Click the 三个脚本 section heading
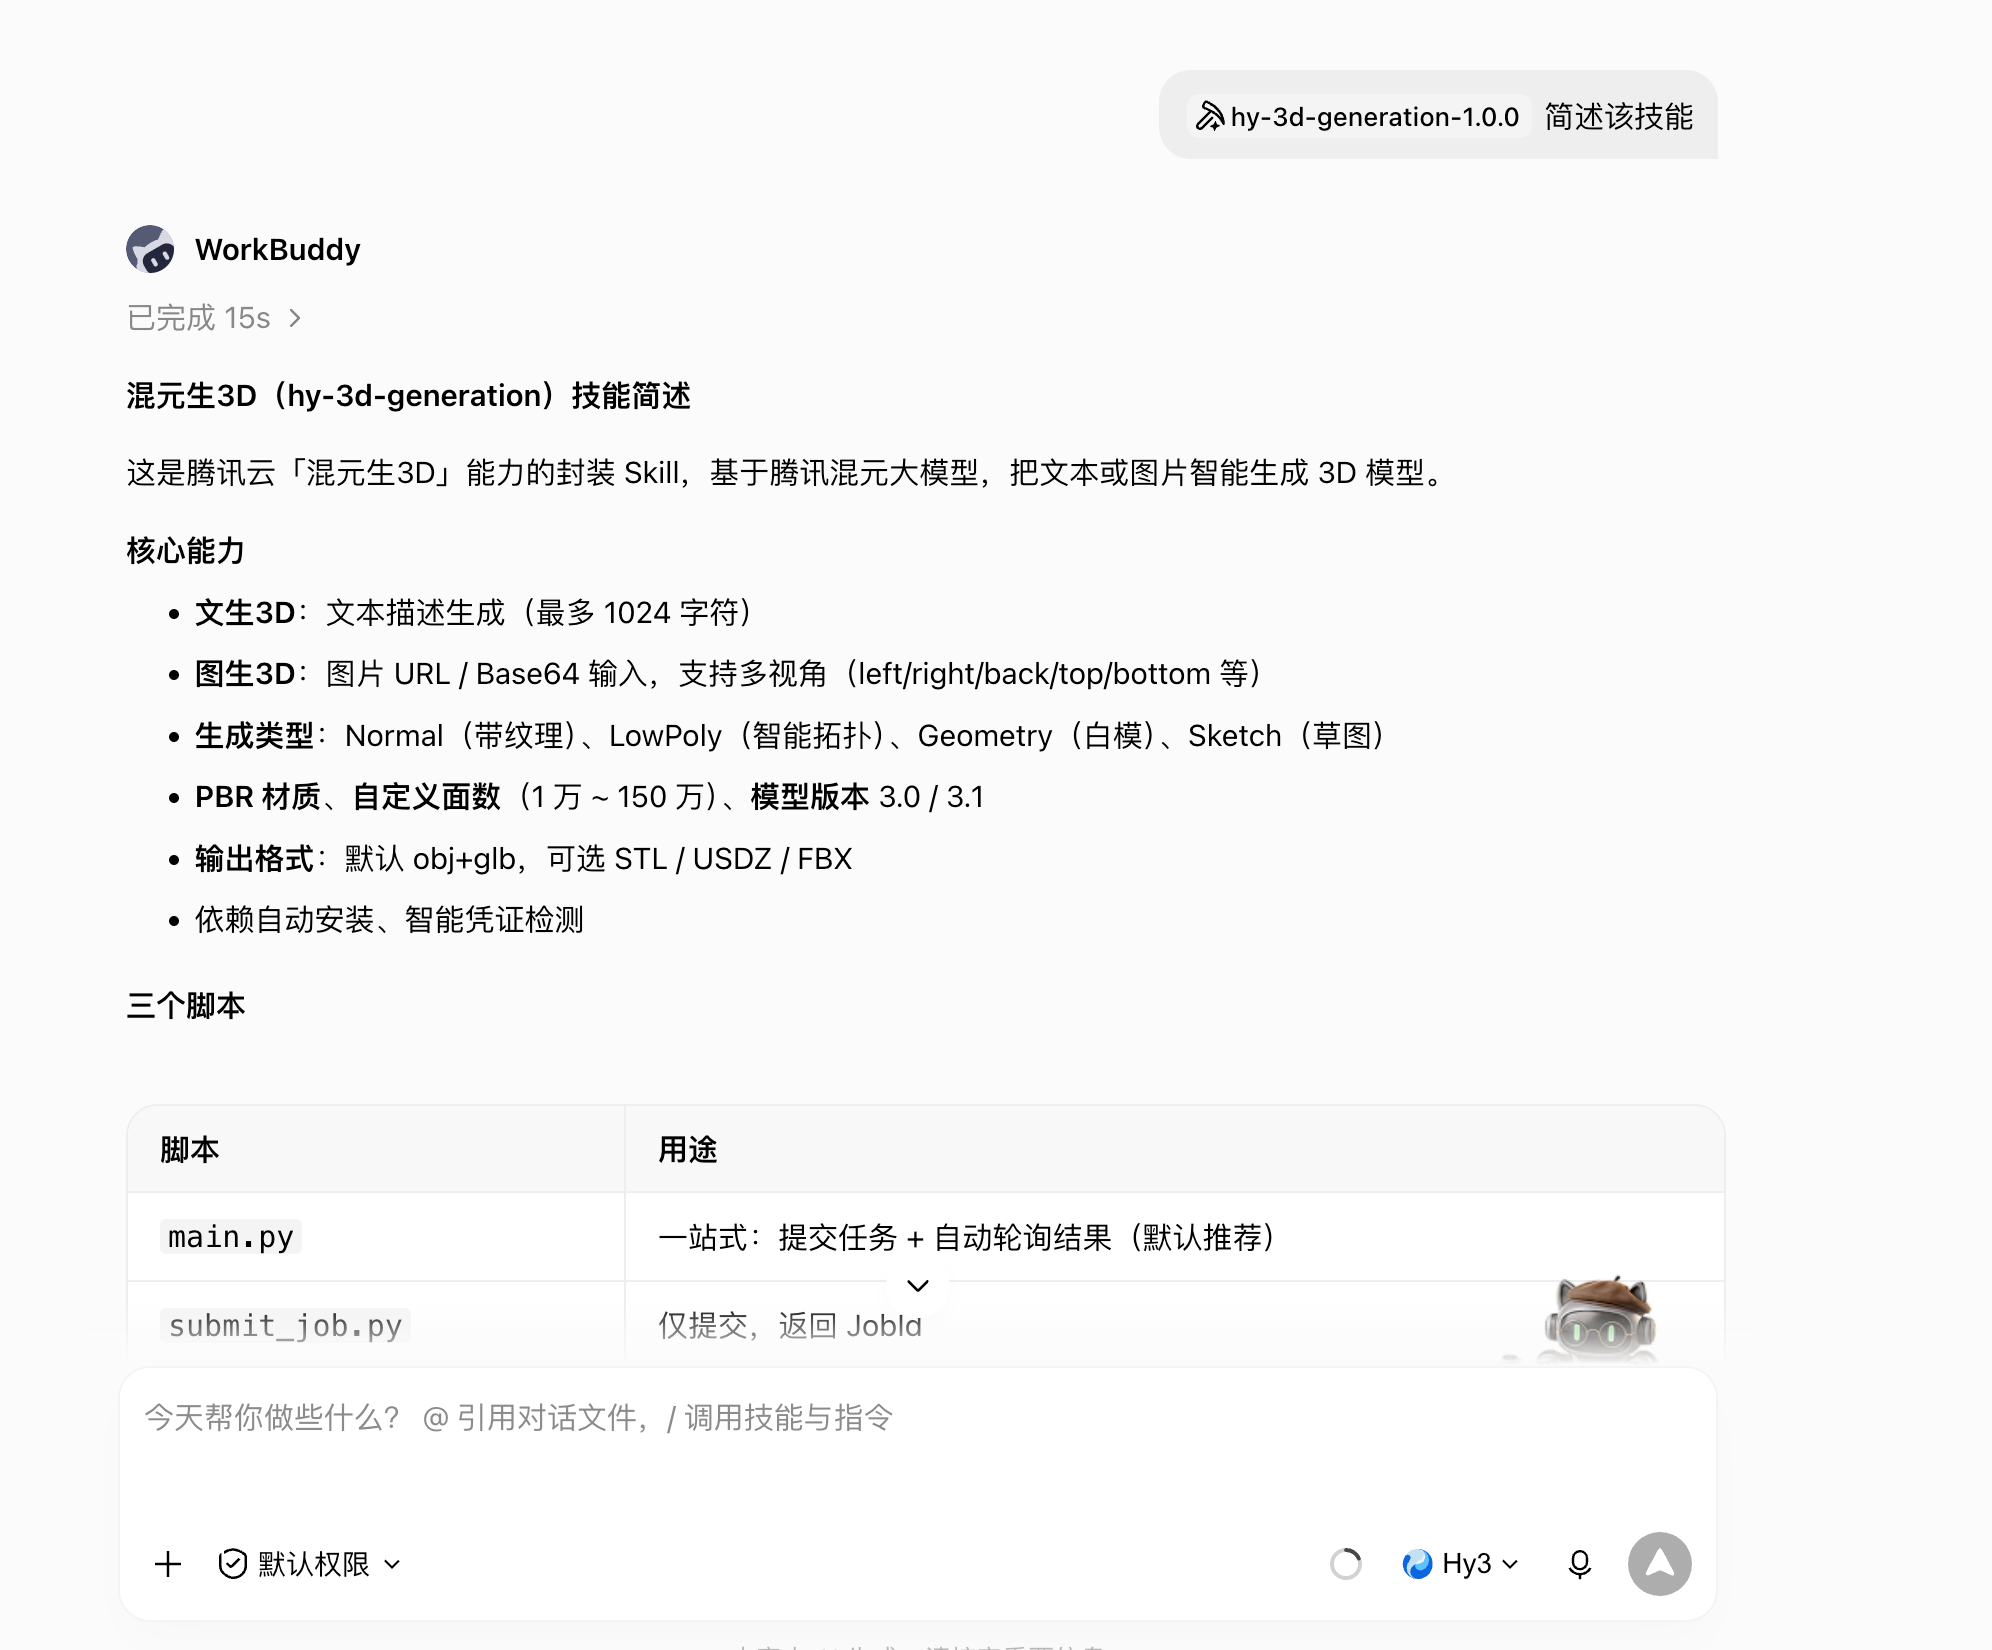This screenshot has width=1992, height=1650. (x=186, y=1006)
